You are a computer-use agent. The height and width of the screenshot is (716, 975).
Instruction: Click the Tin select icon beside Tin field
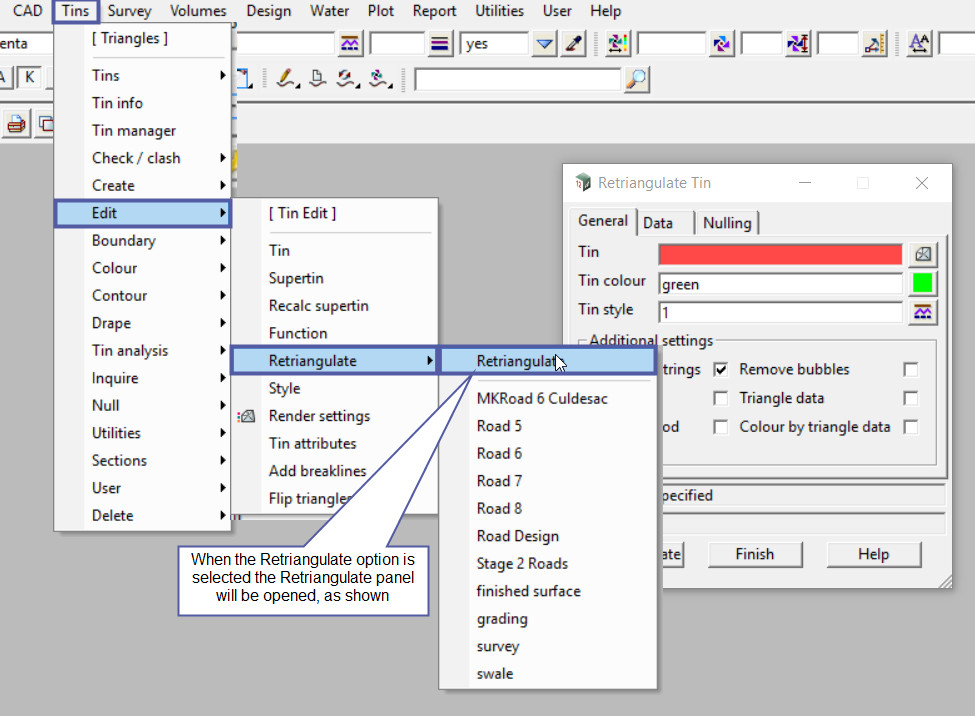pyautogui.click(x=922, y=254)
